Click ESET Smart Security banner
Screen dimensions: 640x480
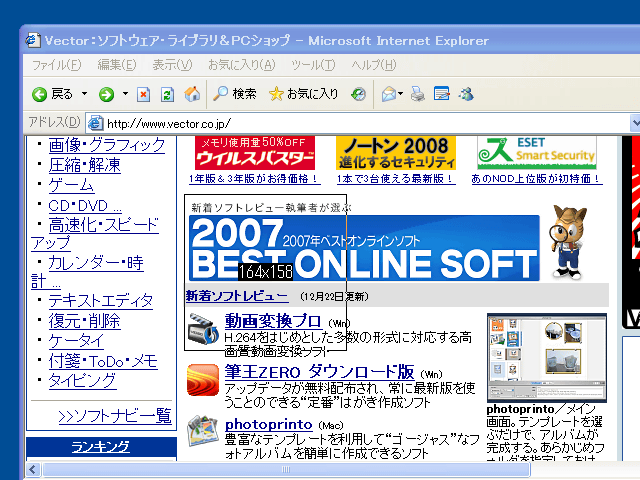(x=537, y=153)
